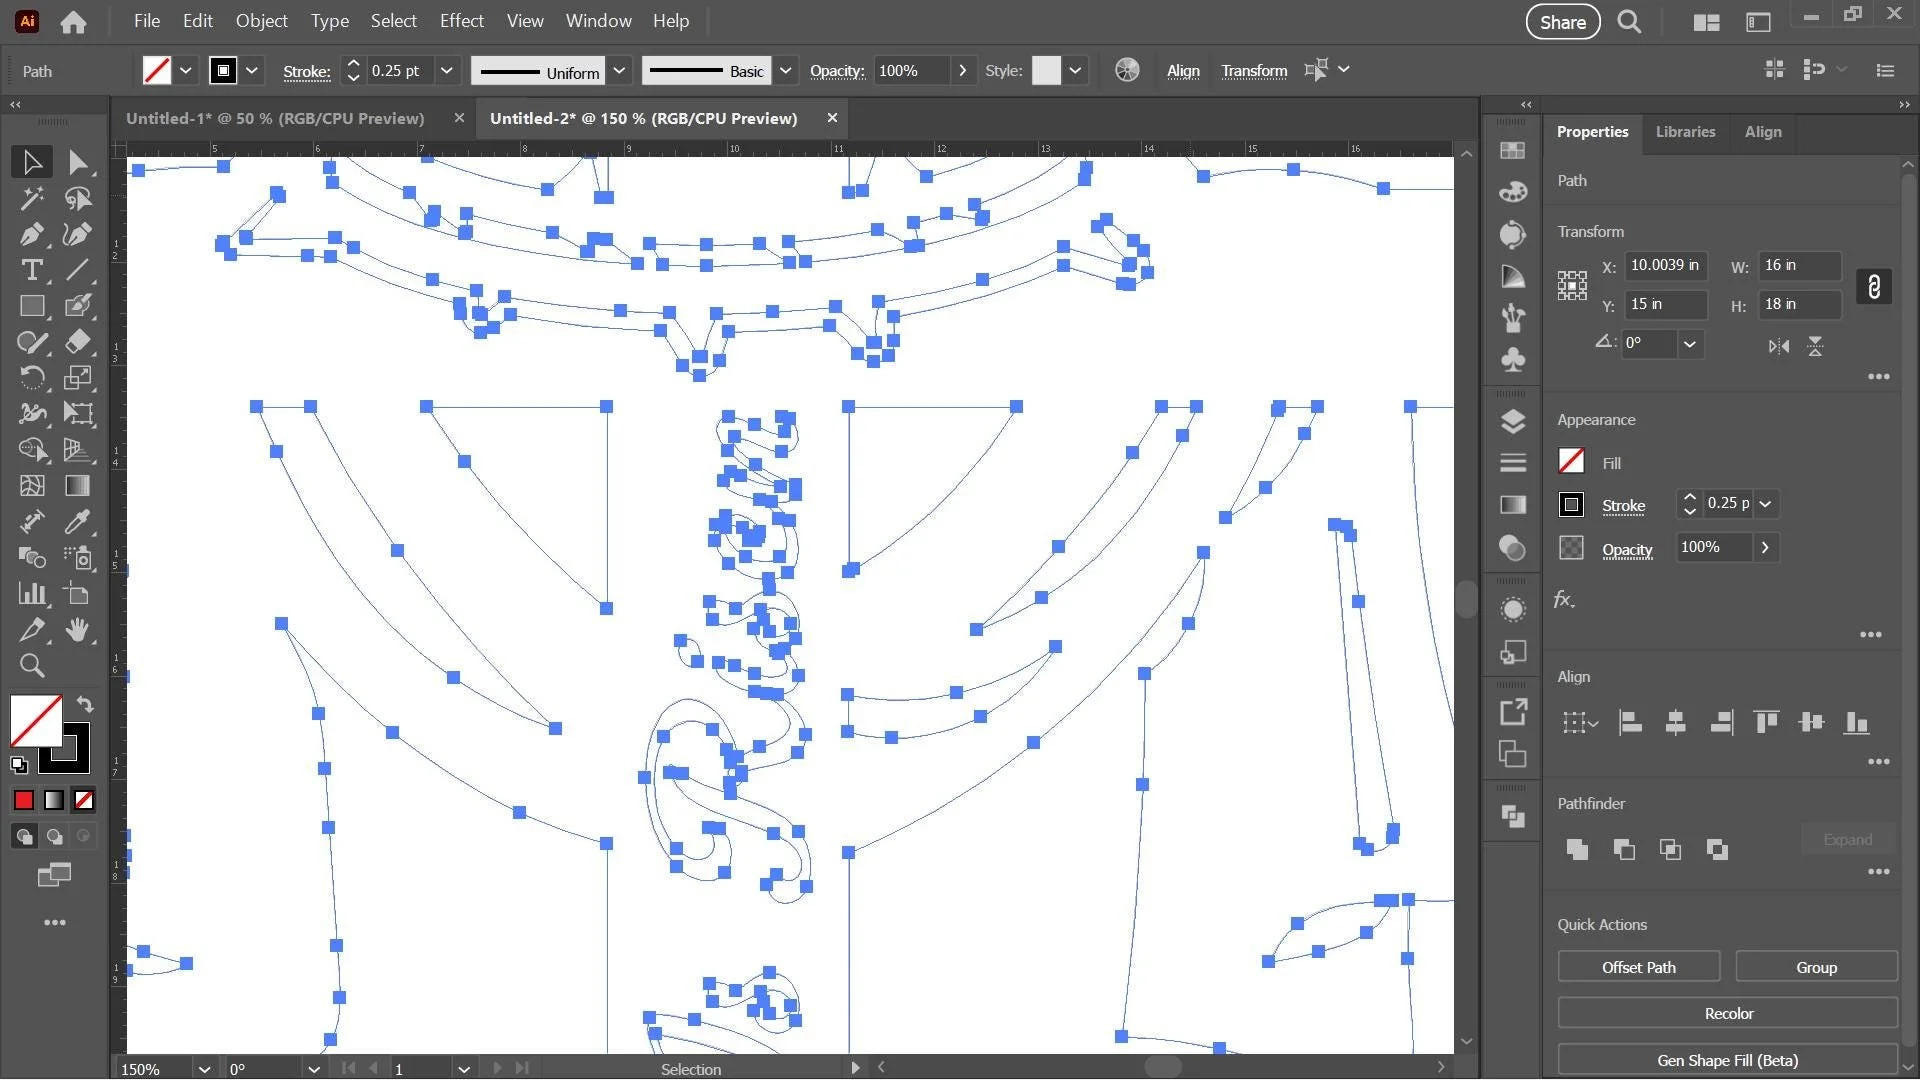Select the Zoom tool
This screenshot has width=1920, height=1080.
pyautogui.click(x=31, y=666)
